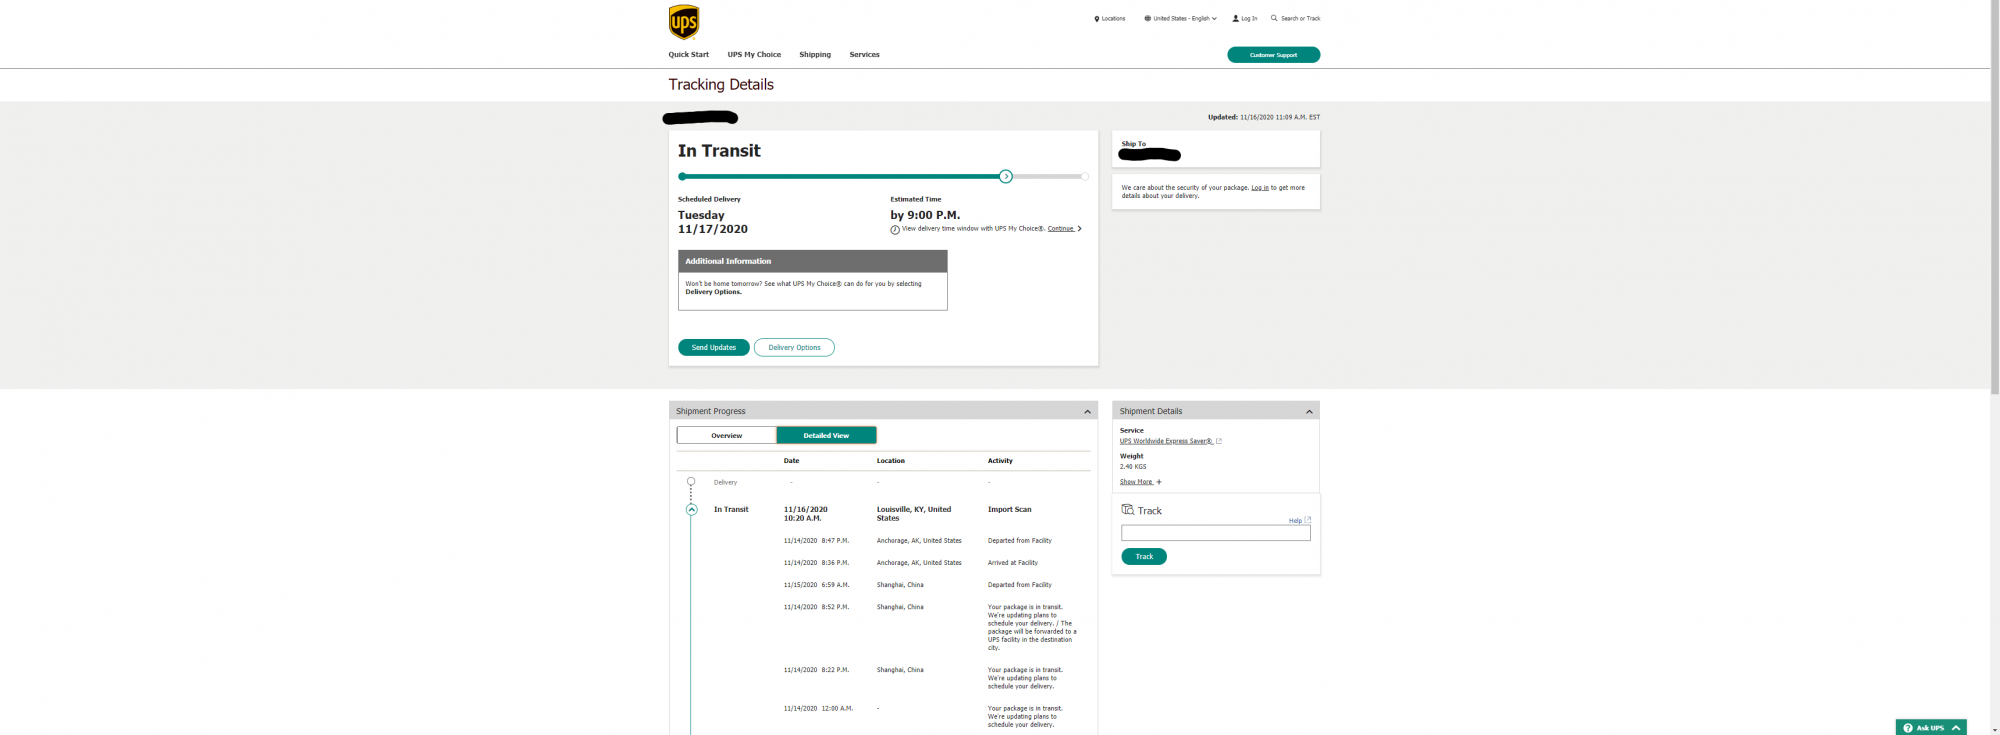Open the UPS Worldwide Express Saver service link
Image resolution: width=2000 pixels, height=735 pixels.
1170,441
